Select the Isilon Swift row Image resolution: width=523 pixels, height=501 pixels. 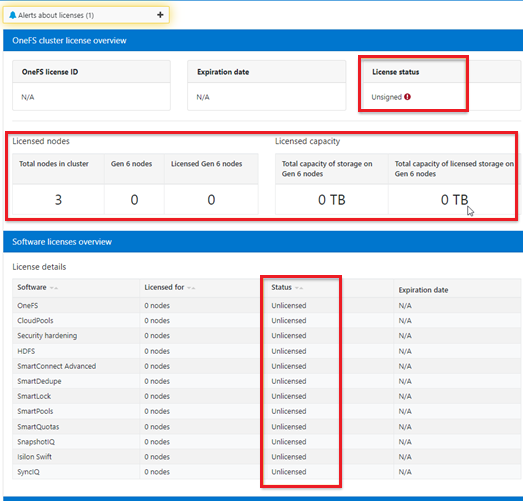coord(267,457)
